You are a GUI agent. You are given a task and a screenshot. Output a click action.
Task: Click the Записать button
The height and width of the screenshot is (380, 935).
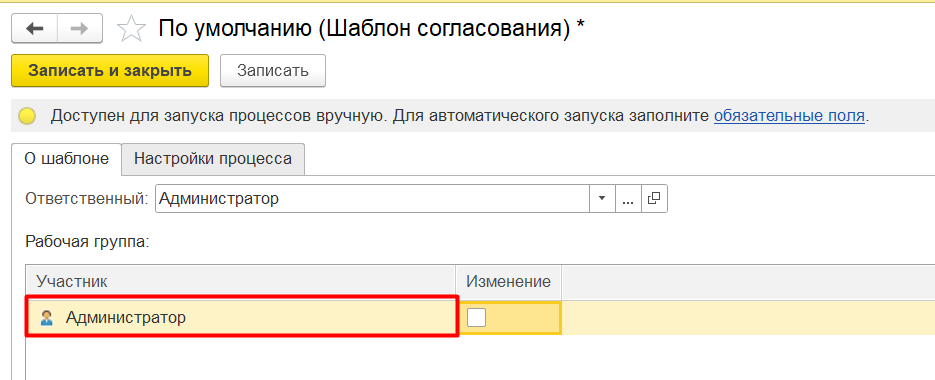(273, 70)
